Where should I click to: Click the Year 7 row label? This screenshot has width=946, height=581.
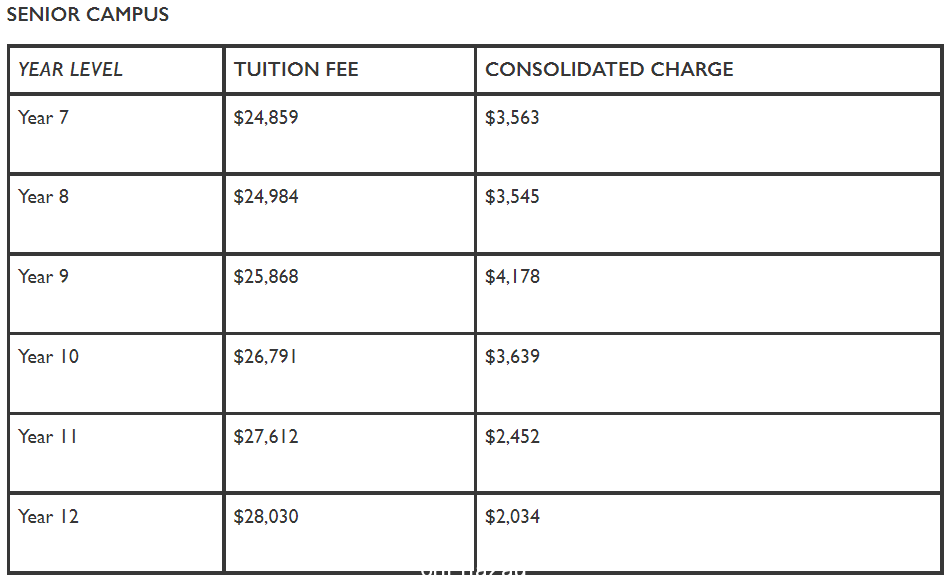pyautogui.click(x=43, y=117)
